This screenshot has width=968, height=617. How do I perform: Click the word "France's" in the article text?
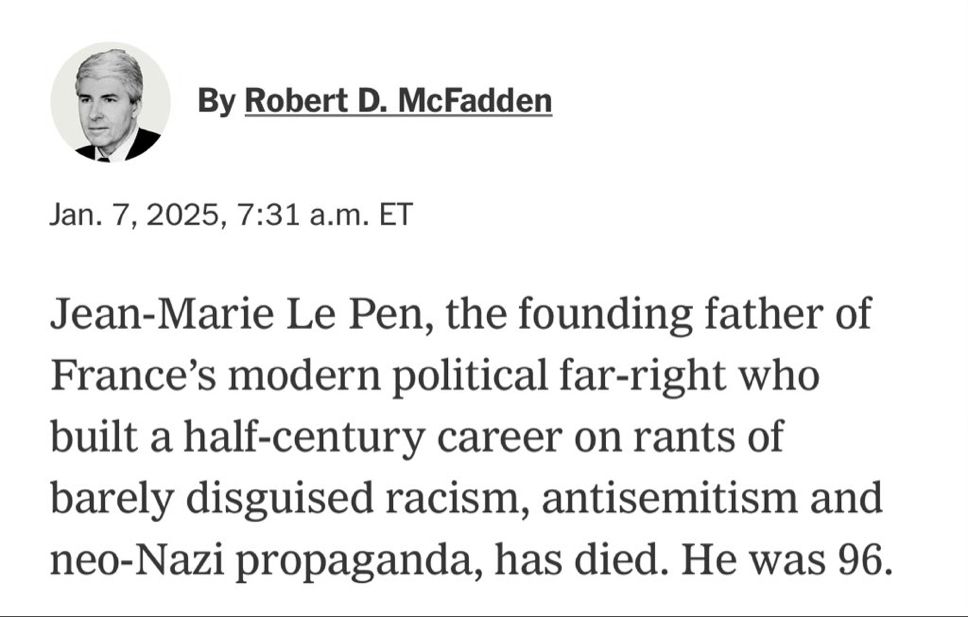pyautogui.click(x=133, y=376)
